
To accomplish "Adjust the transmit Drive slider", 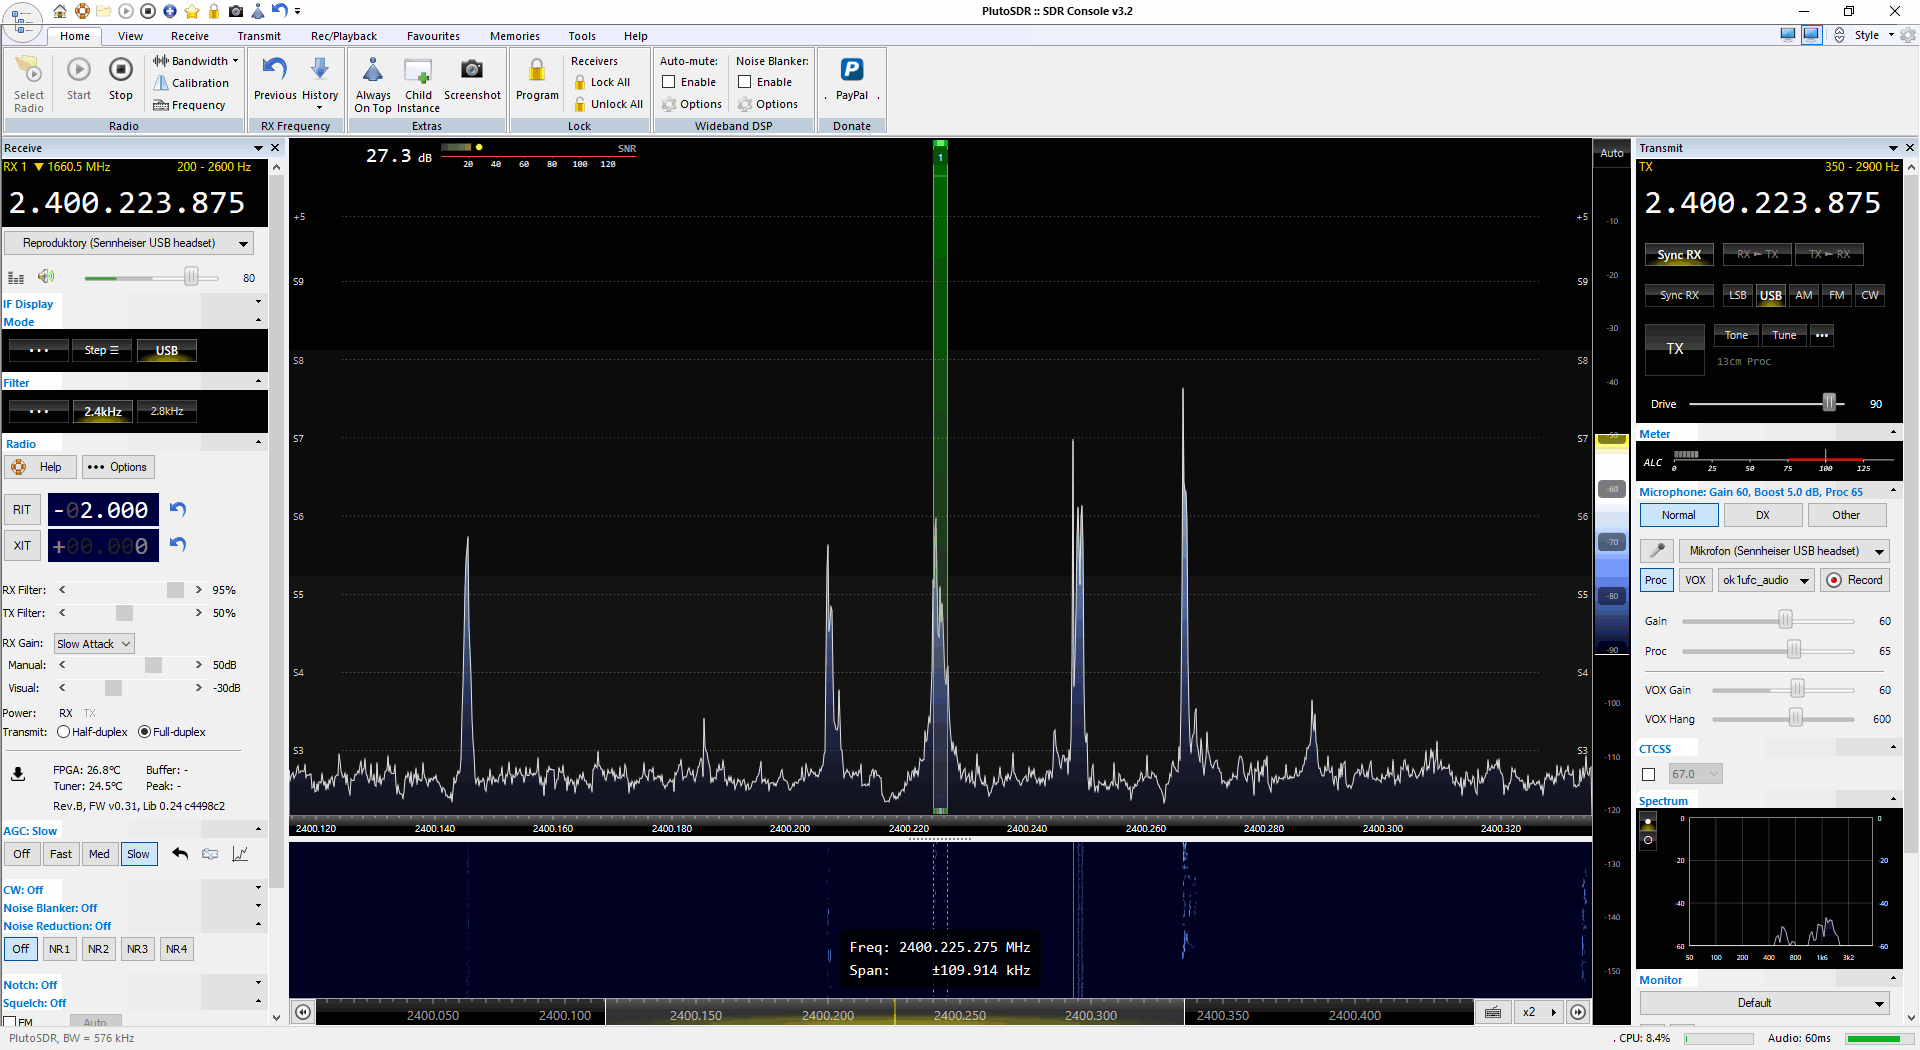I will click(1828, 403).
